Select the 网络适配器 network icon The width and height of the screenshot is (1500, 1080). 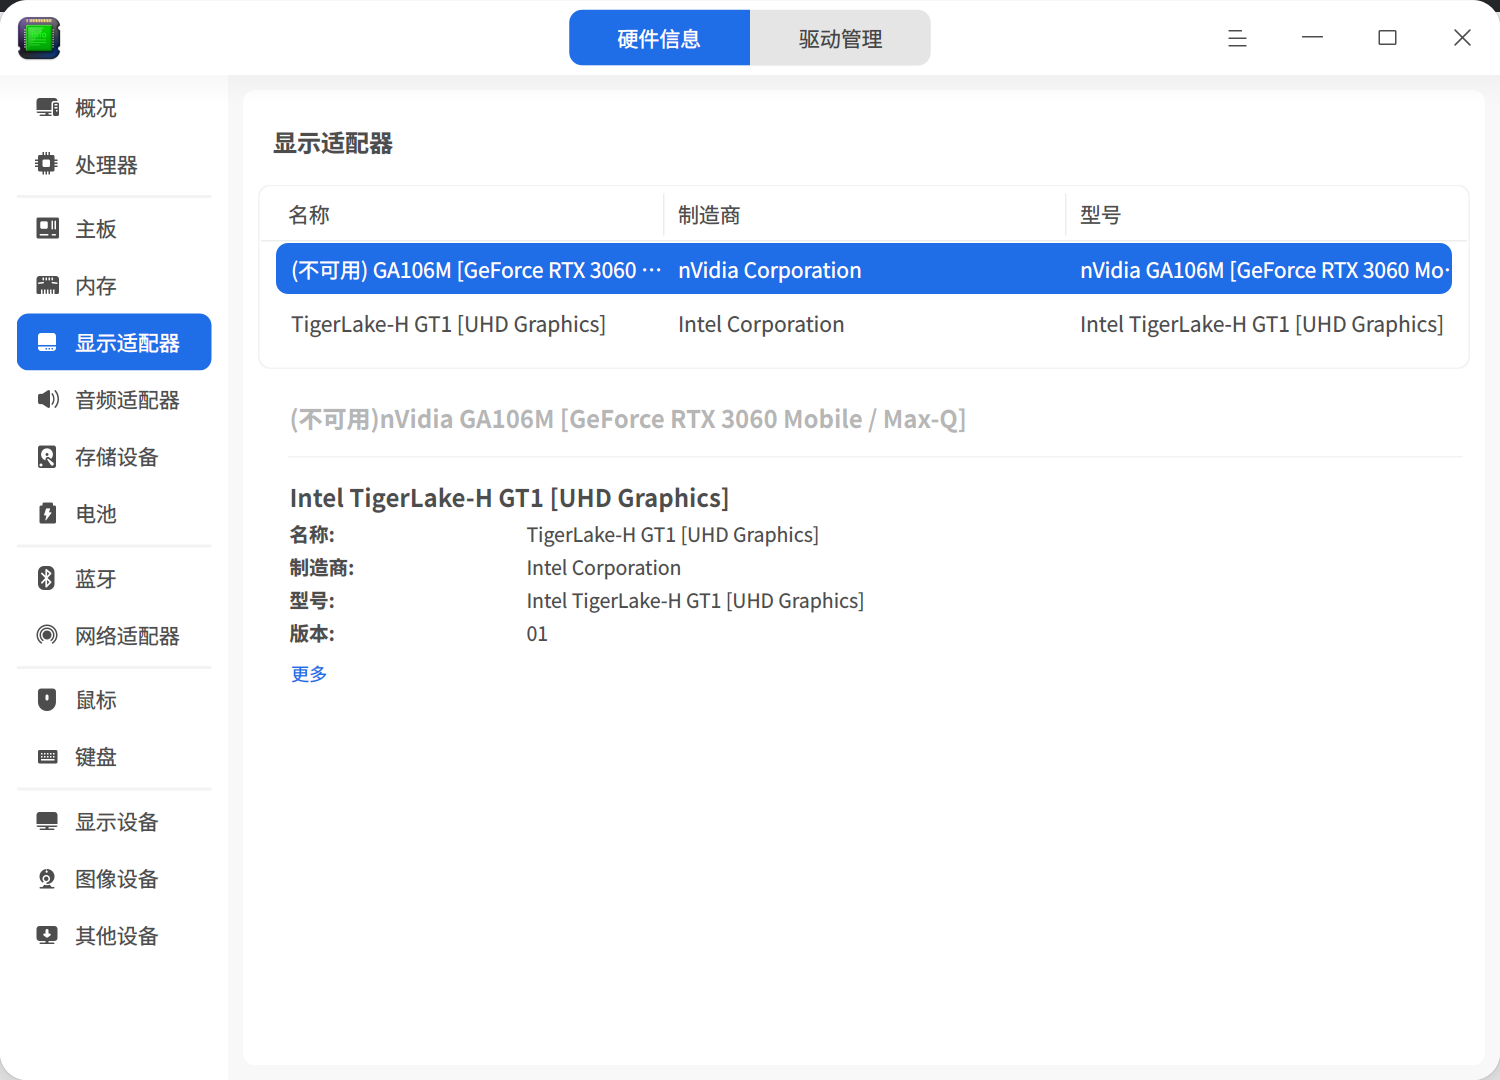[x=47, y=635]
